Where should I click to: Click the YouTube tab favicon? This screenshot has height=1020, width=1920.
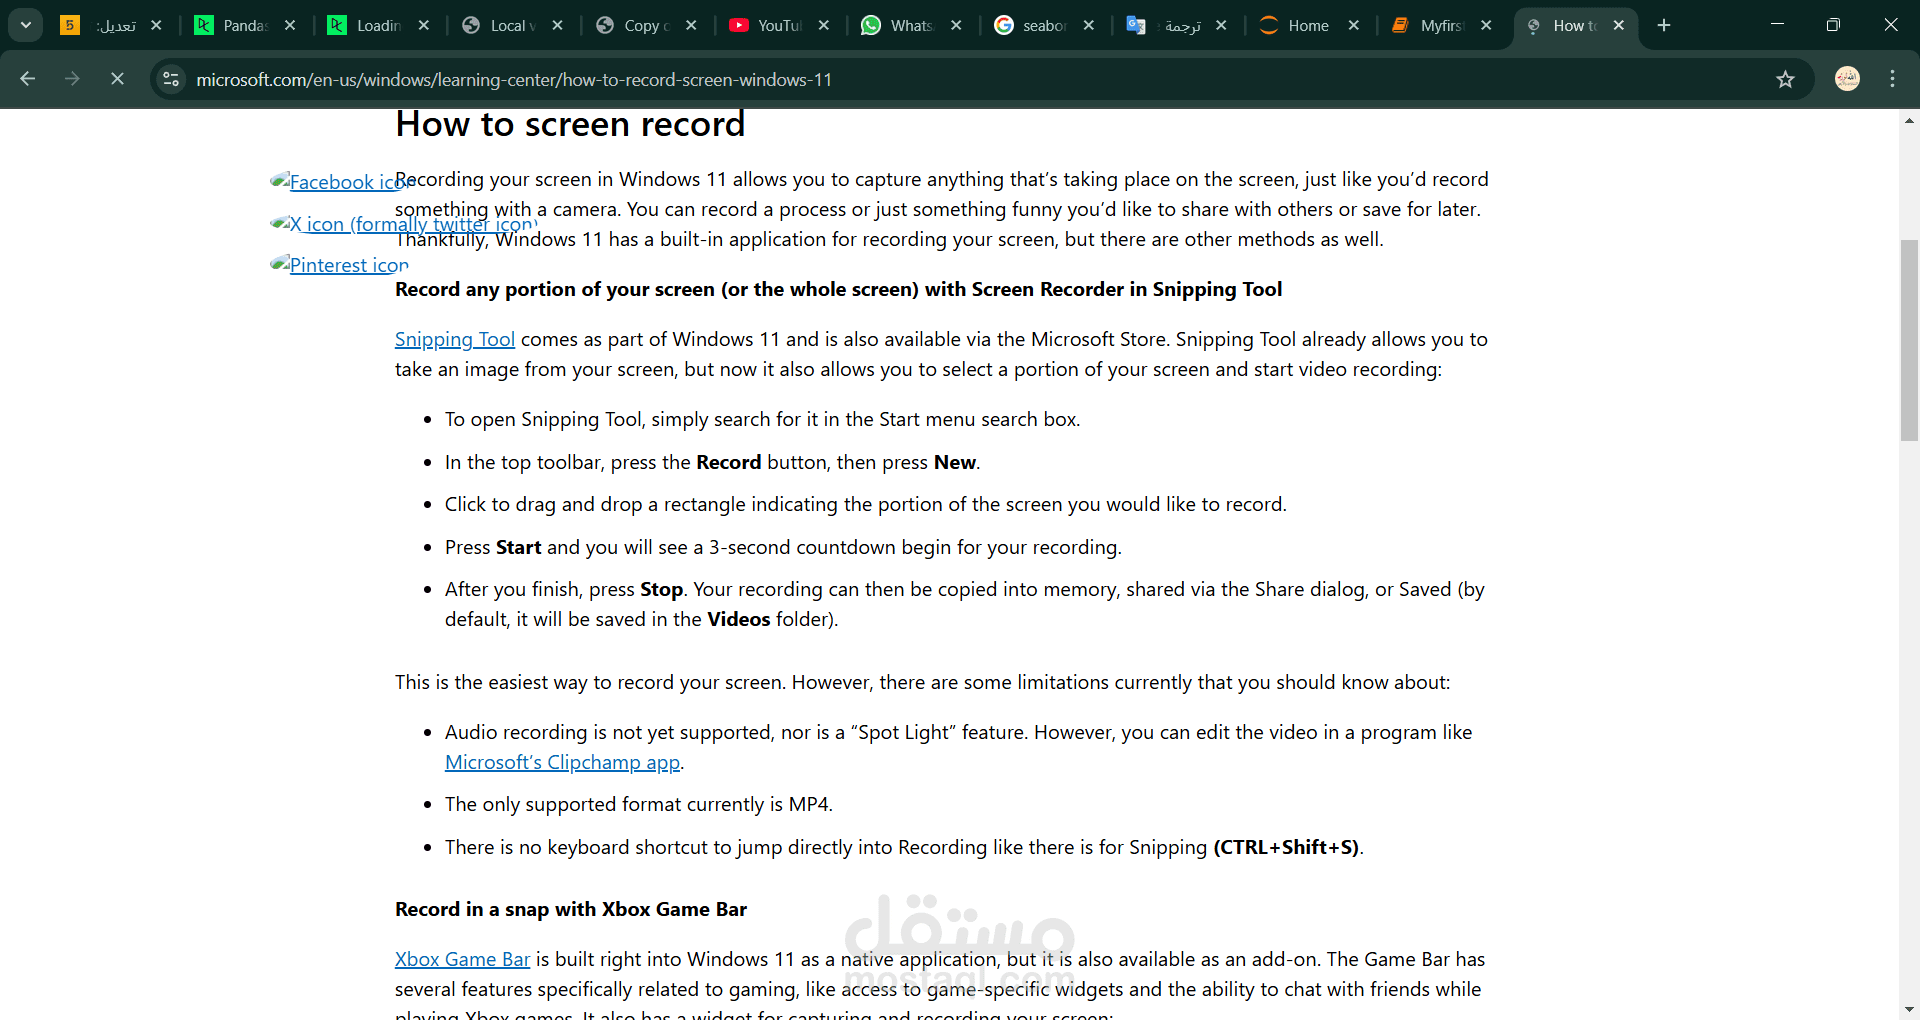[738, 25]
